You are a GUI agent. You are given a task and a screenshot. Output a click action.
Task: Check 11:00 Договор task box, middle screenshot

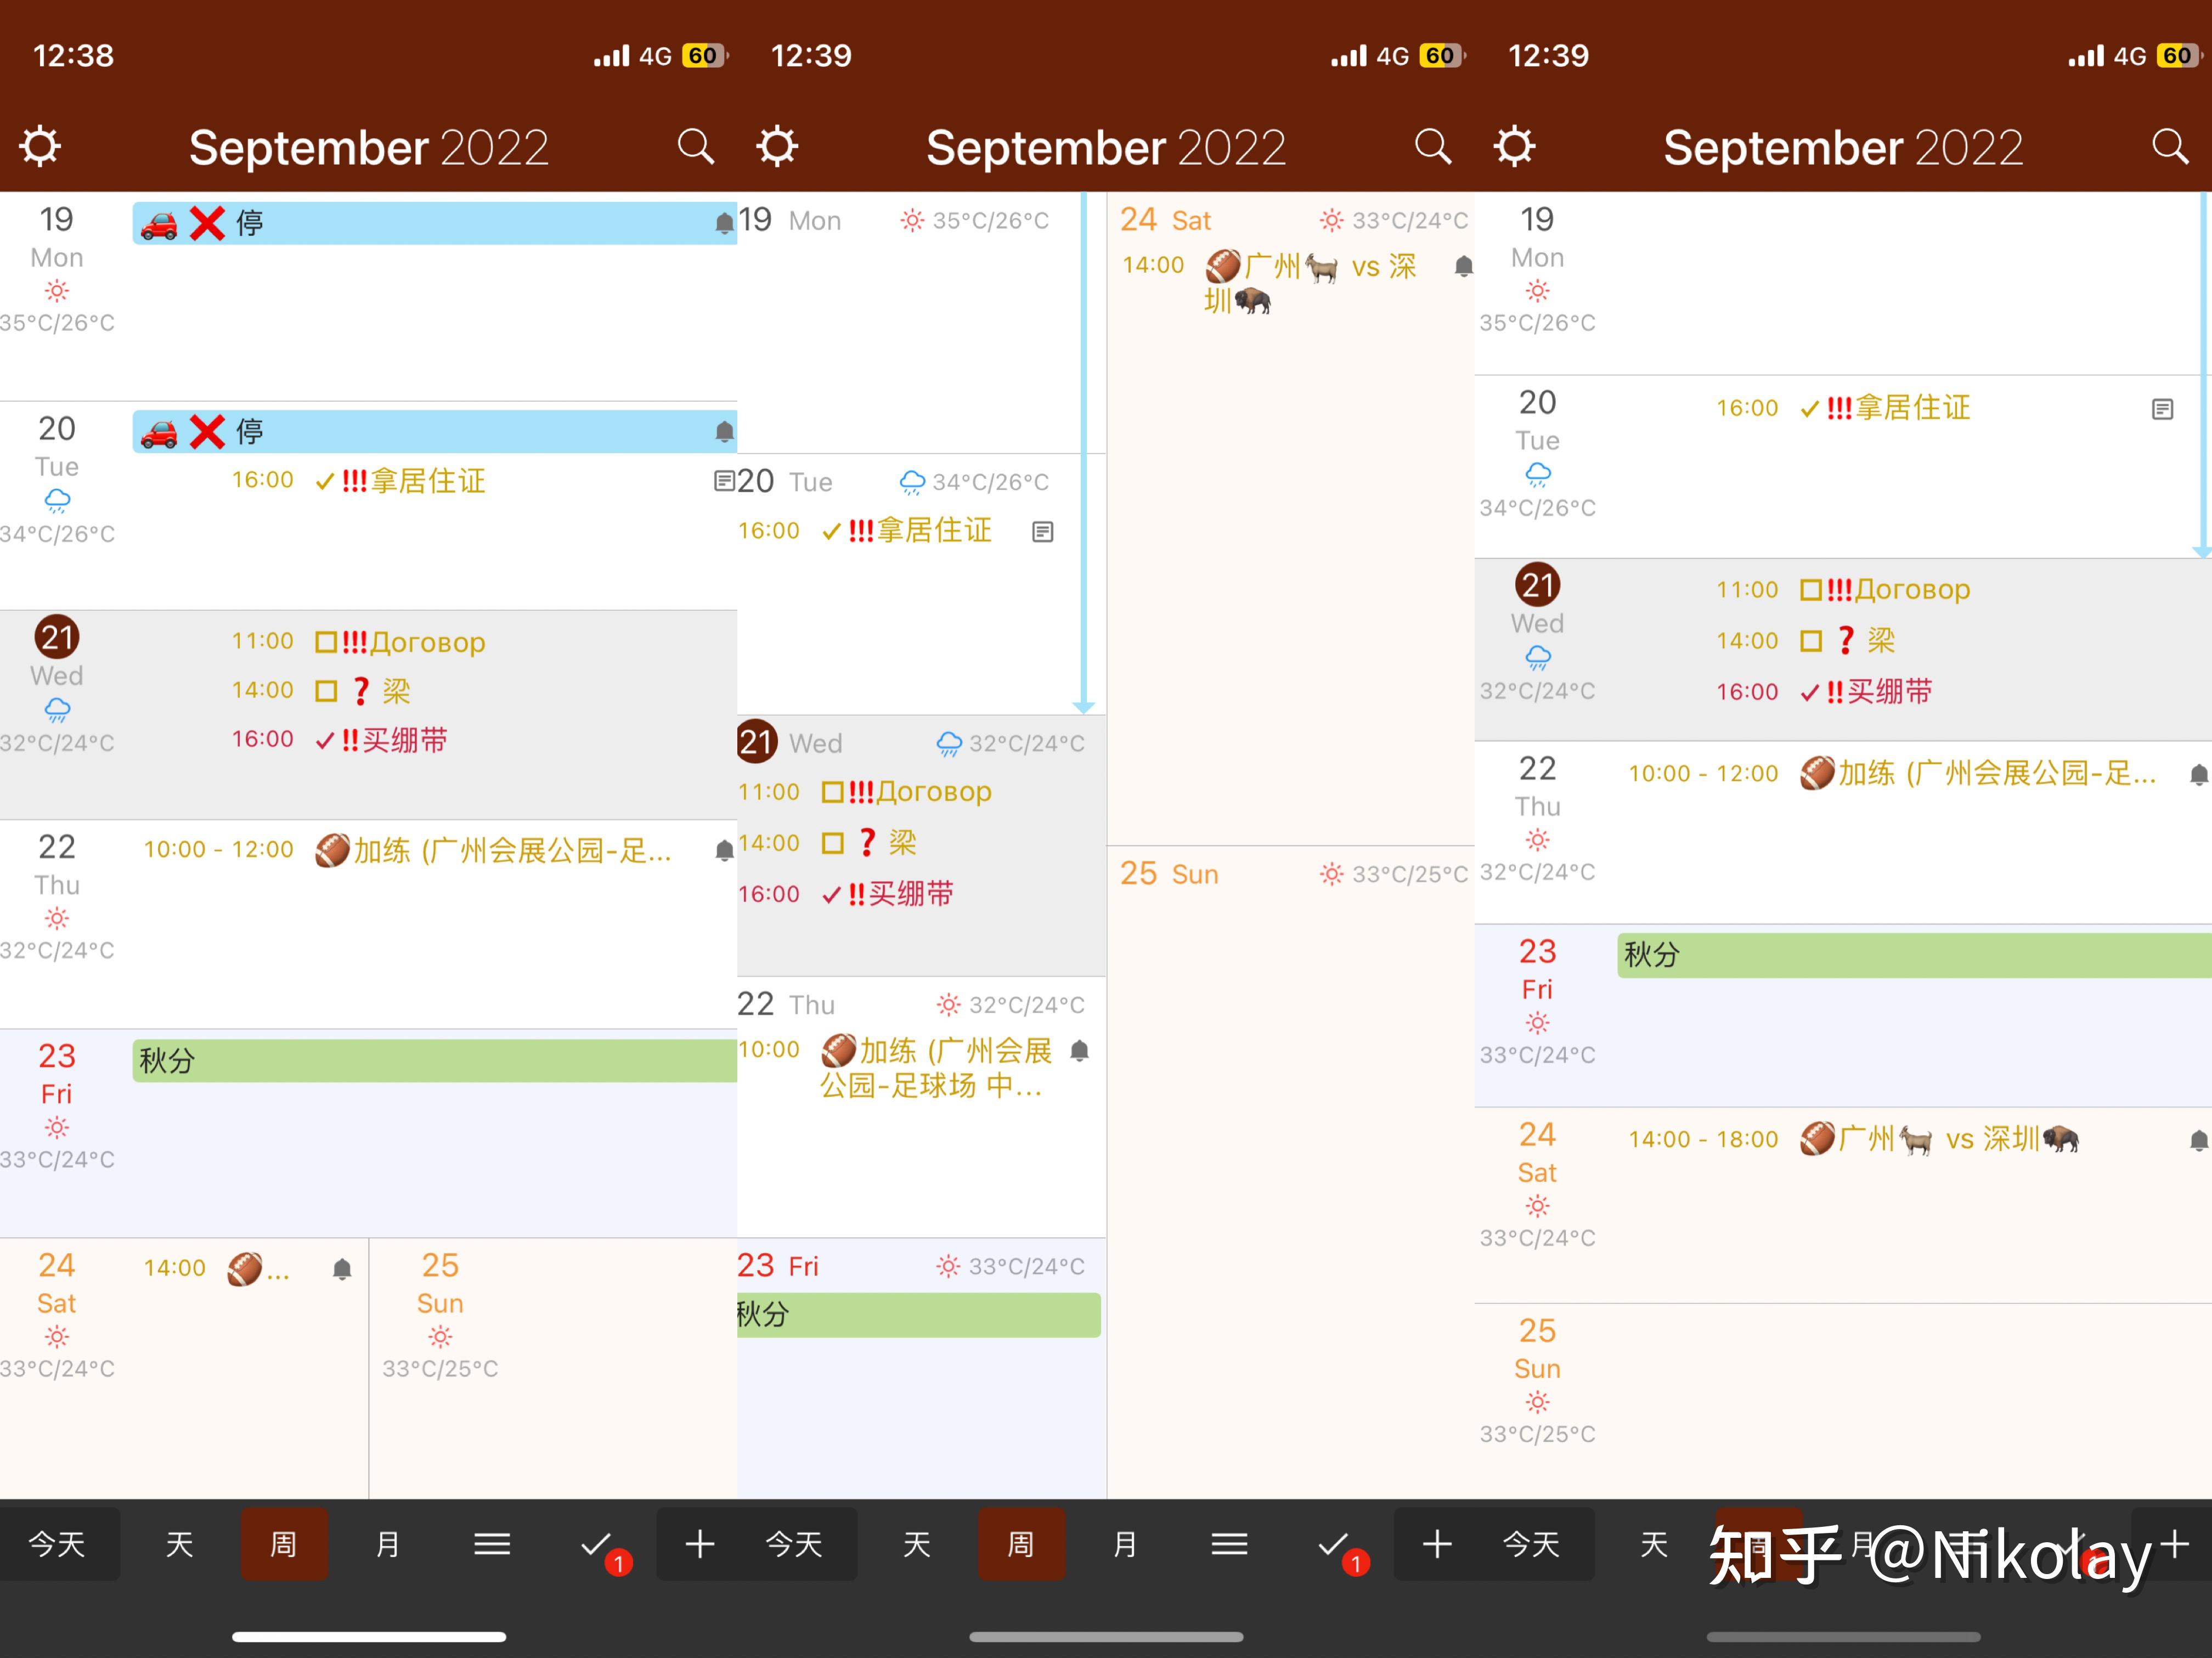pos(832,793)
